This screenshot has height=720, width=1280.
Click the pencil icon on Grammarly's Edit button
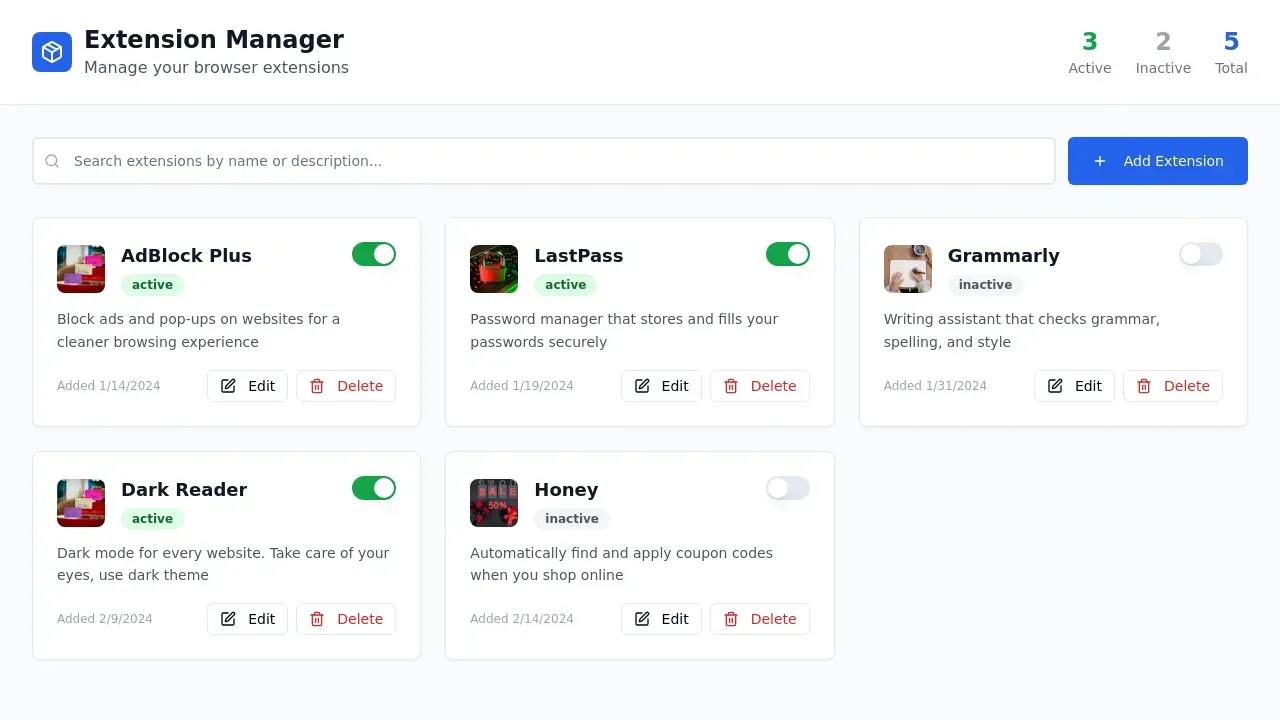pos(1055,385)
